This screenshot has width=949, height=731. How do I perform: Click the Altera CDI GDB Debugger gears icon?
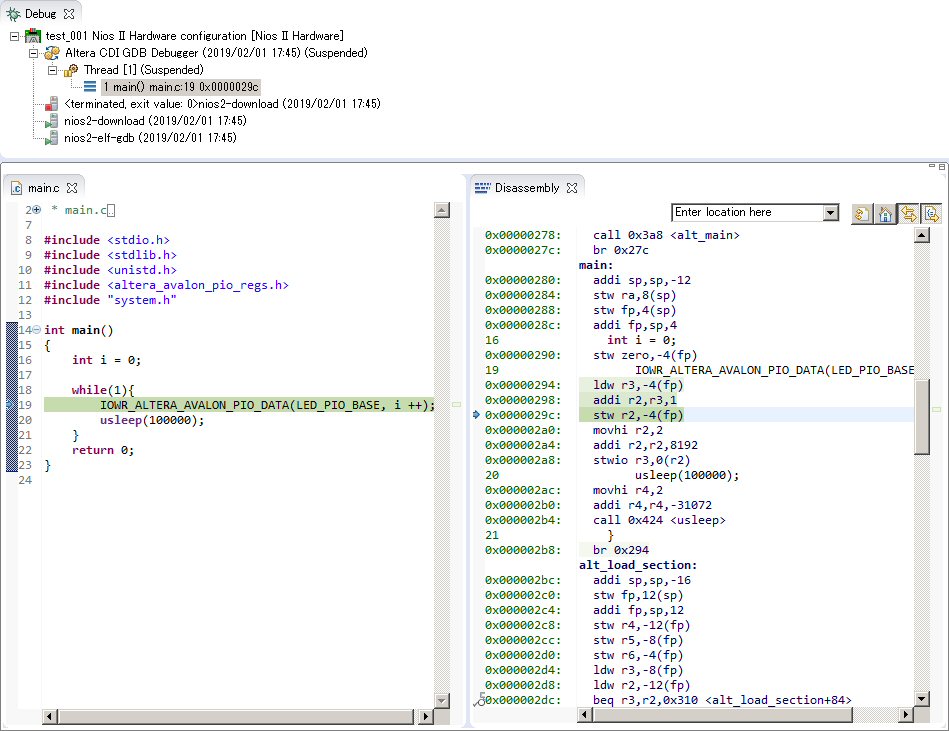[50, 52]
